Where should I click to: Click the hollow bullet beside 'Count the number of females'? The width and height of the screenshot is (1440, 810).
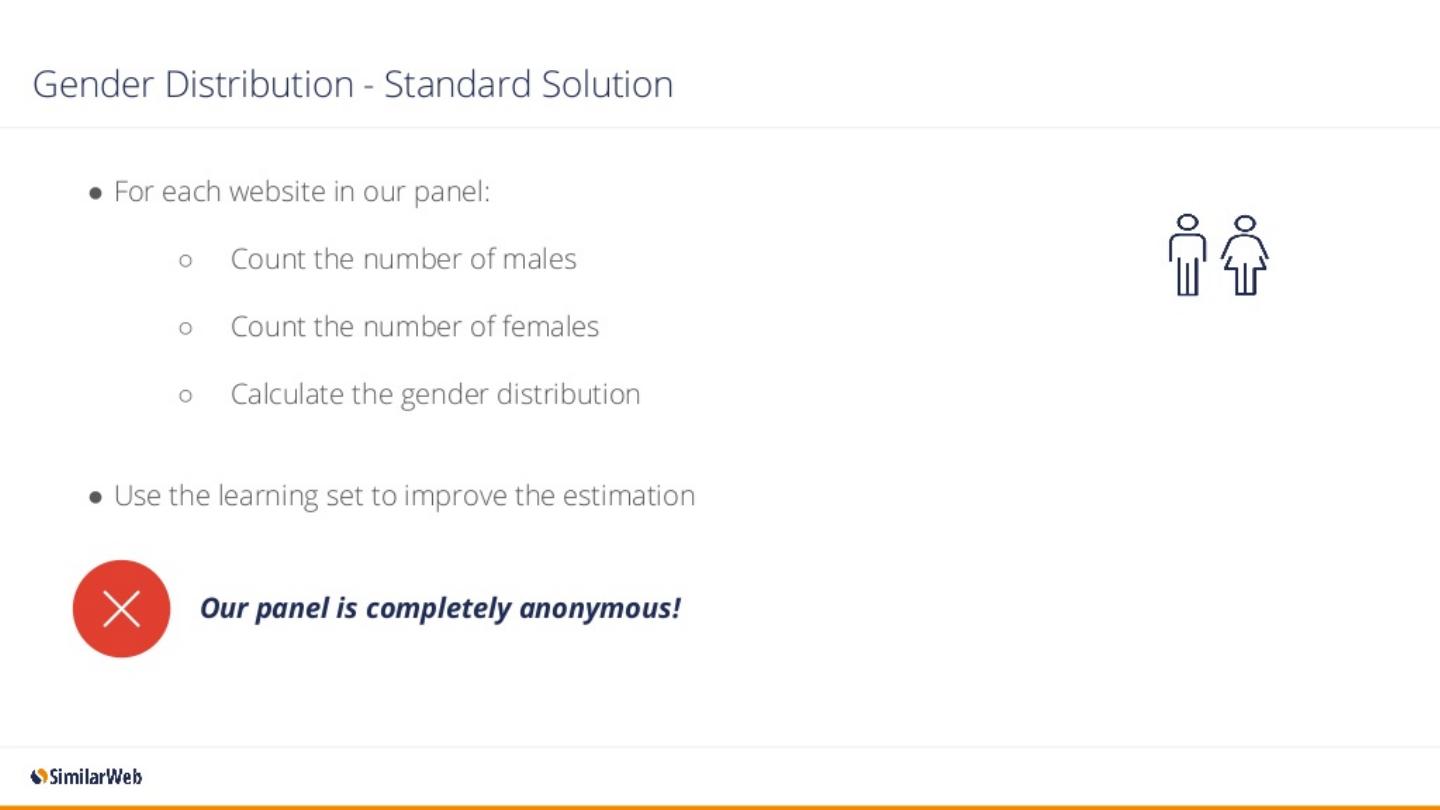tap(185, 328)
